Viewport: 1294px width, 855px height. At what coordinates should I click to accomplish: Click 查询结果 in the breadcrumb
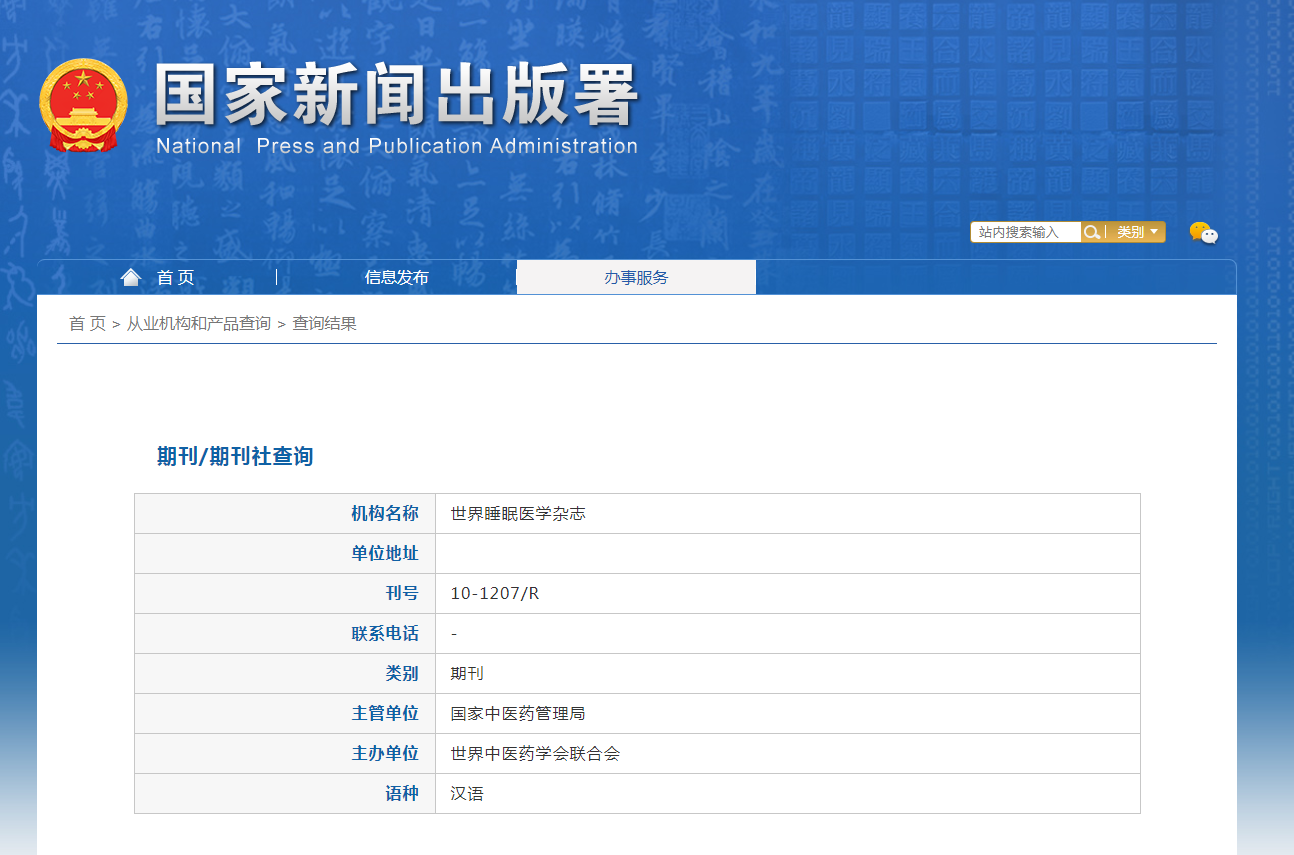[x=324, y=324]
